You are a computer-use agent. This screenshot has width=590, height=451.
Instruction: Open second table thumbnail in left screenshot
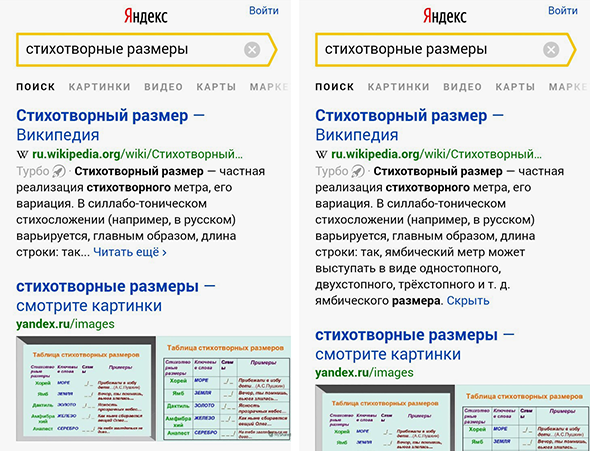pos(224,389)
